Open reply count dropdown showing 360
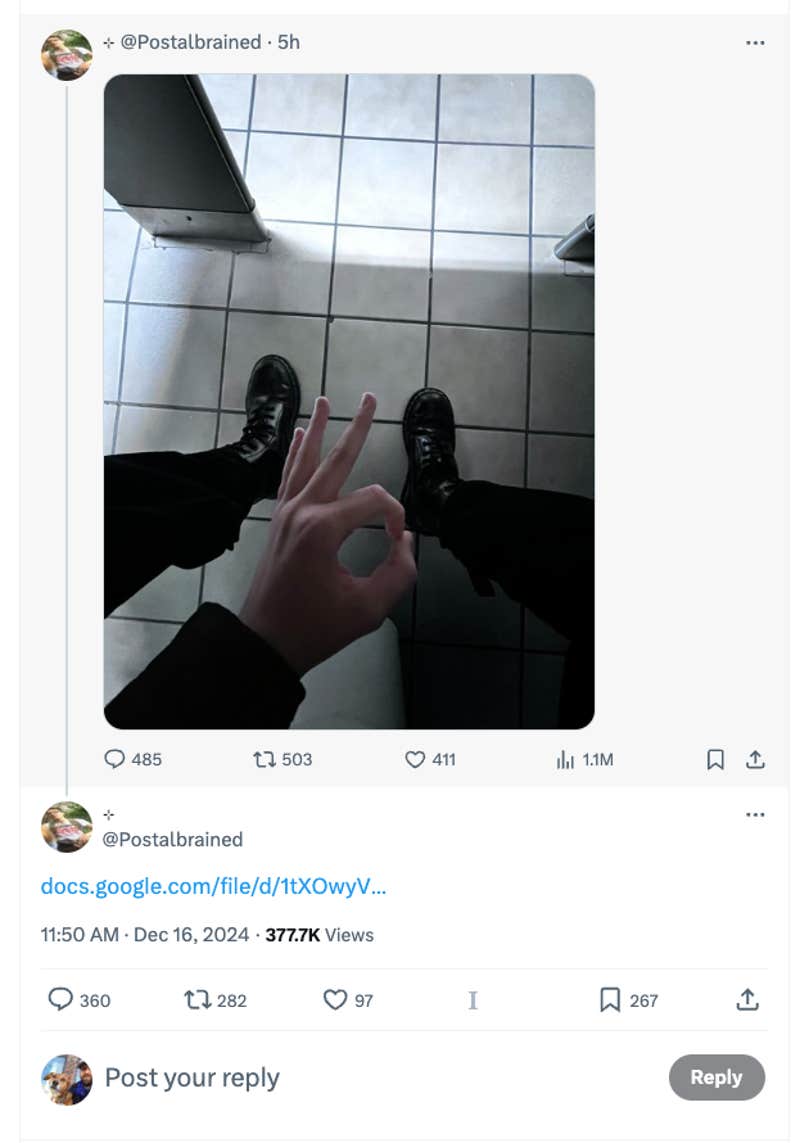The image size is (800, 1143). (62, 1000)
